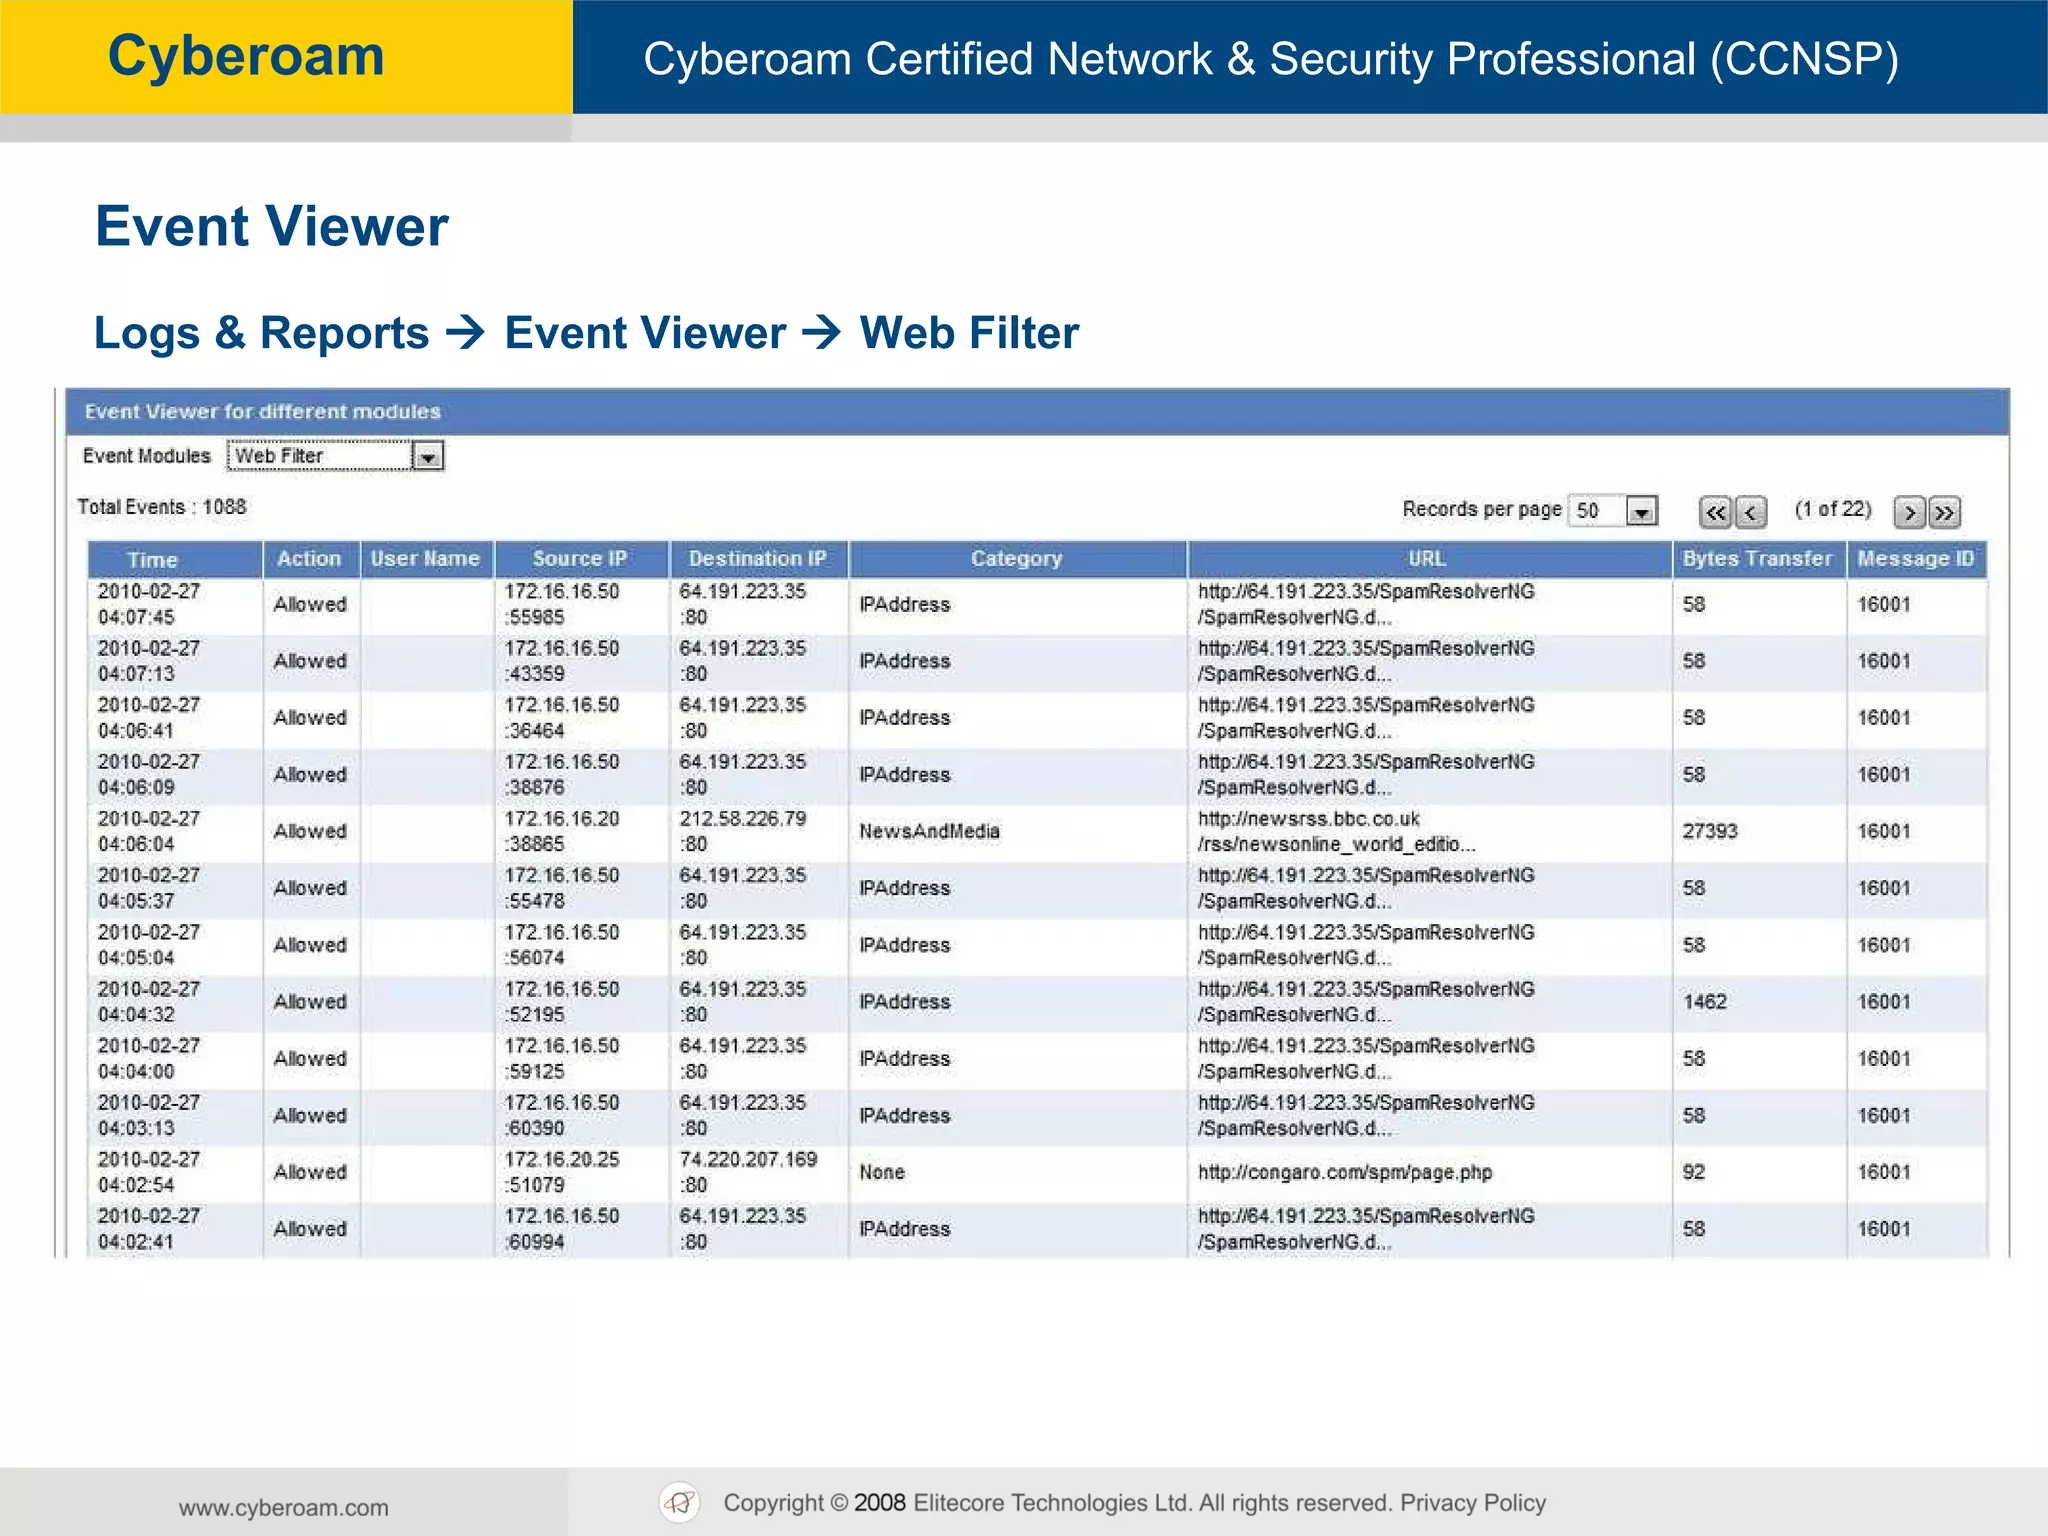This screenshot has height=1536, width=2048.
Task: Click the Elitecore footer logo icon
Action: coord(680,1502)
